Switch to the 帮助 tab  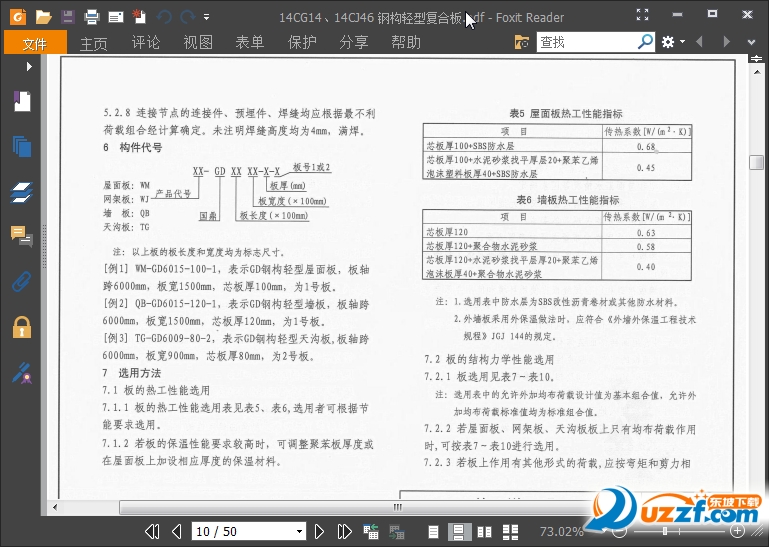[x=406, y=42]
